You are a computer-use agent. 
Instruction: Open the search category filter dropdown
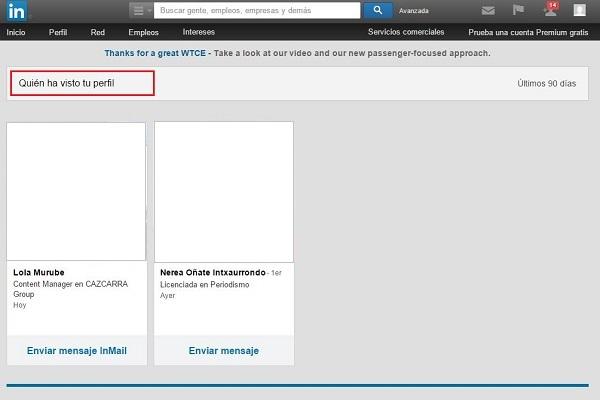(142, 10)
